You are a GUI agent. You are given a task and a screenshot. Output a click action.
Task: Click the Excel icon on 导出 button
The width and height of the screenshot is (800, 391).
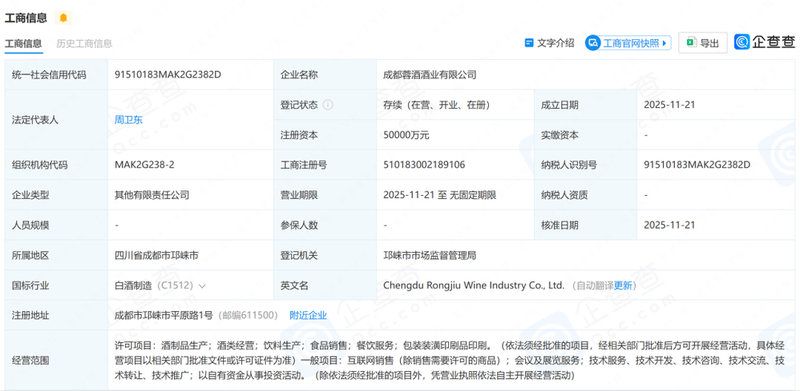(691, 43)
